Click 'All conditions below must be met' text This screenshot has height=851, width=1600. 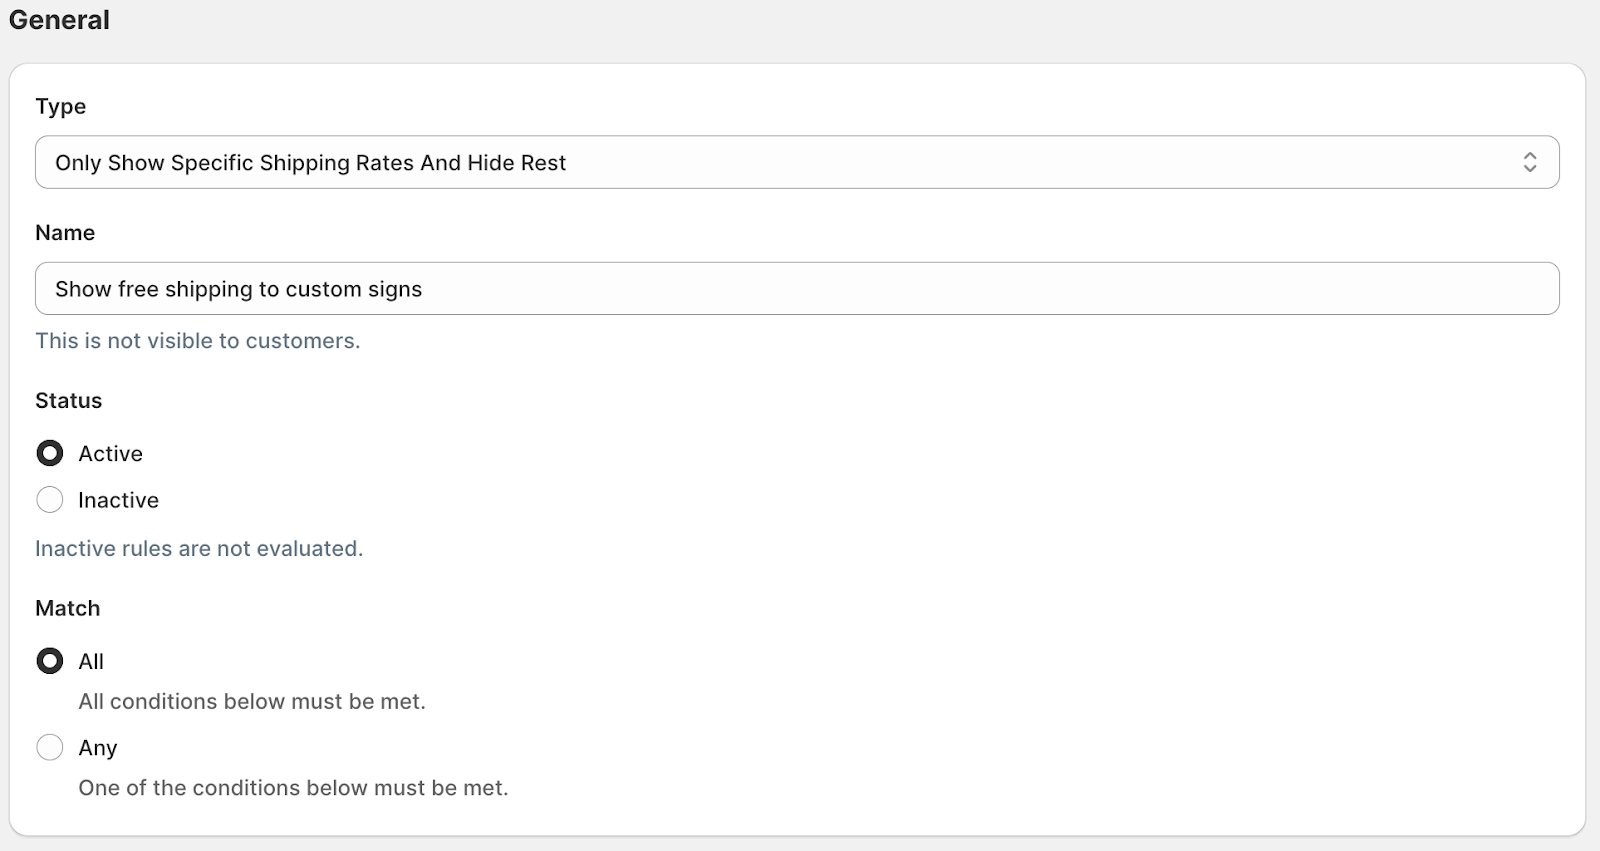click(x=252, y=701)
